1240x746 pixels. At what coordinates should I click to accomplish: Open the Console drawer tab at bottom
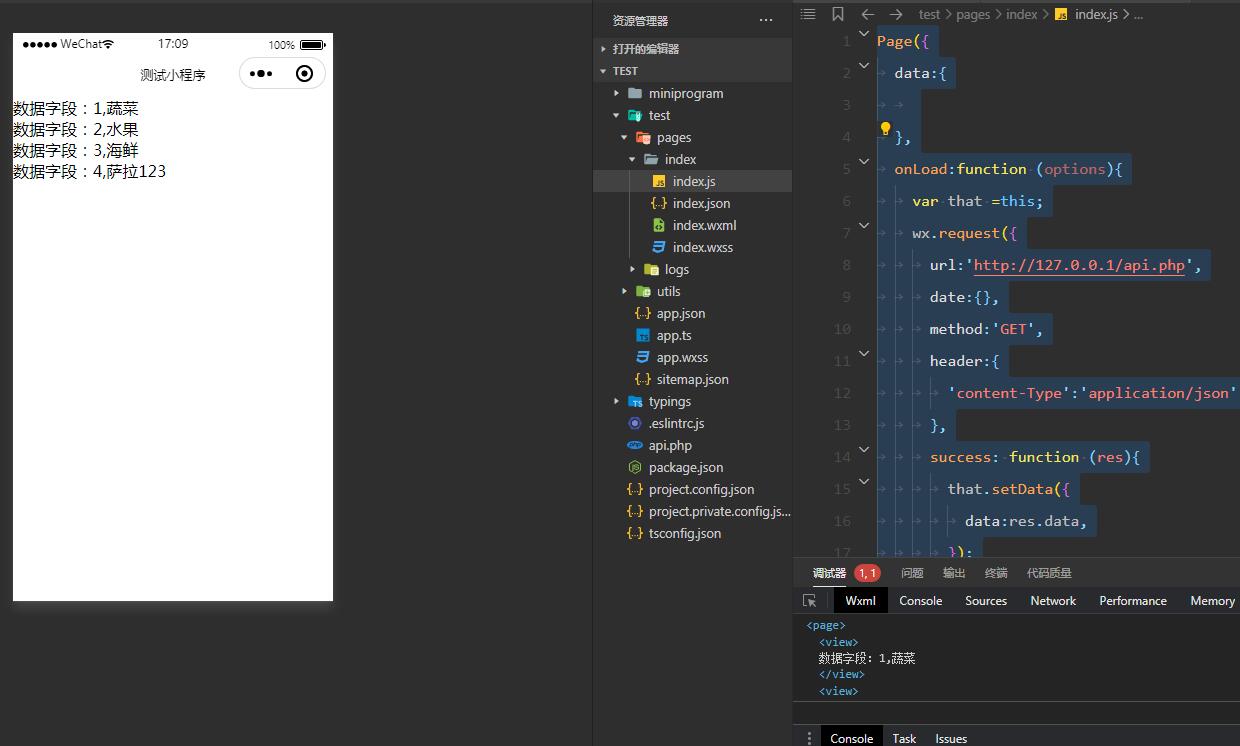[852, 738]
